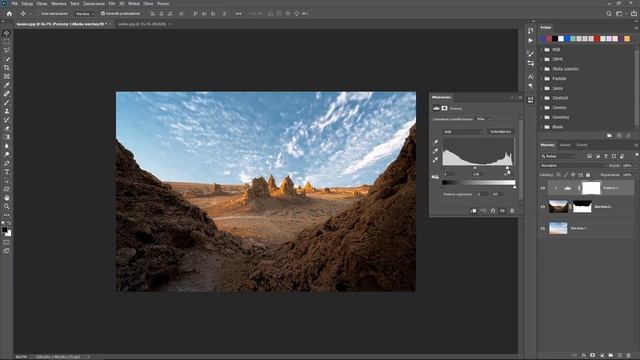Expand the Skala szarości swatch group
The width and height of the screenshot is (640, 360).
coord(542,69)
